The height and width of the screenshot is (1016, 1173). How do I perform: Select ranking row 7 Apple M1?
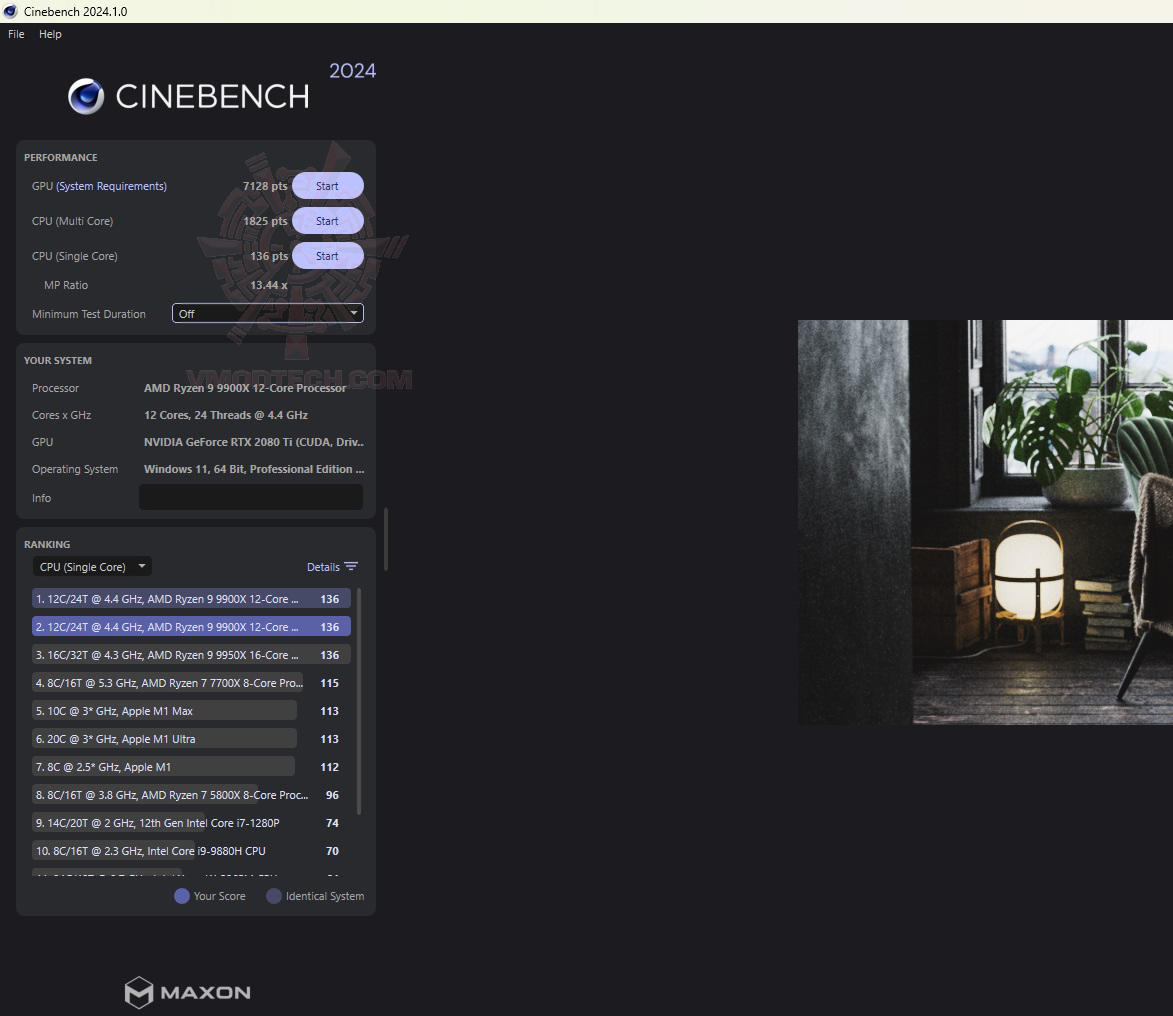click(x=192, y=767)
